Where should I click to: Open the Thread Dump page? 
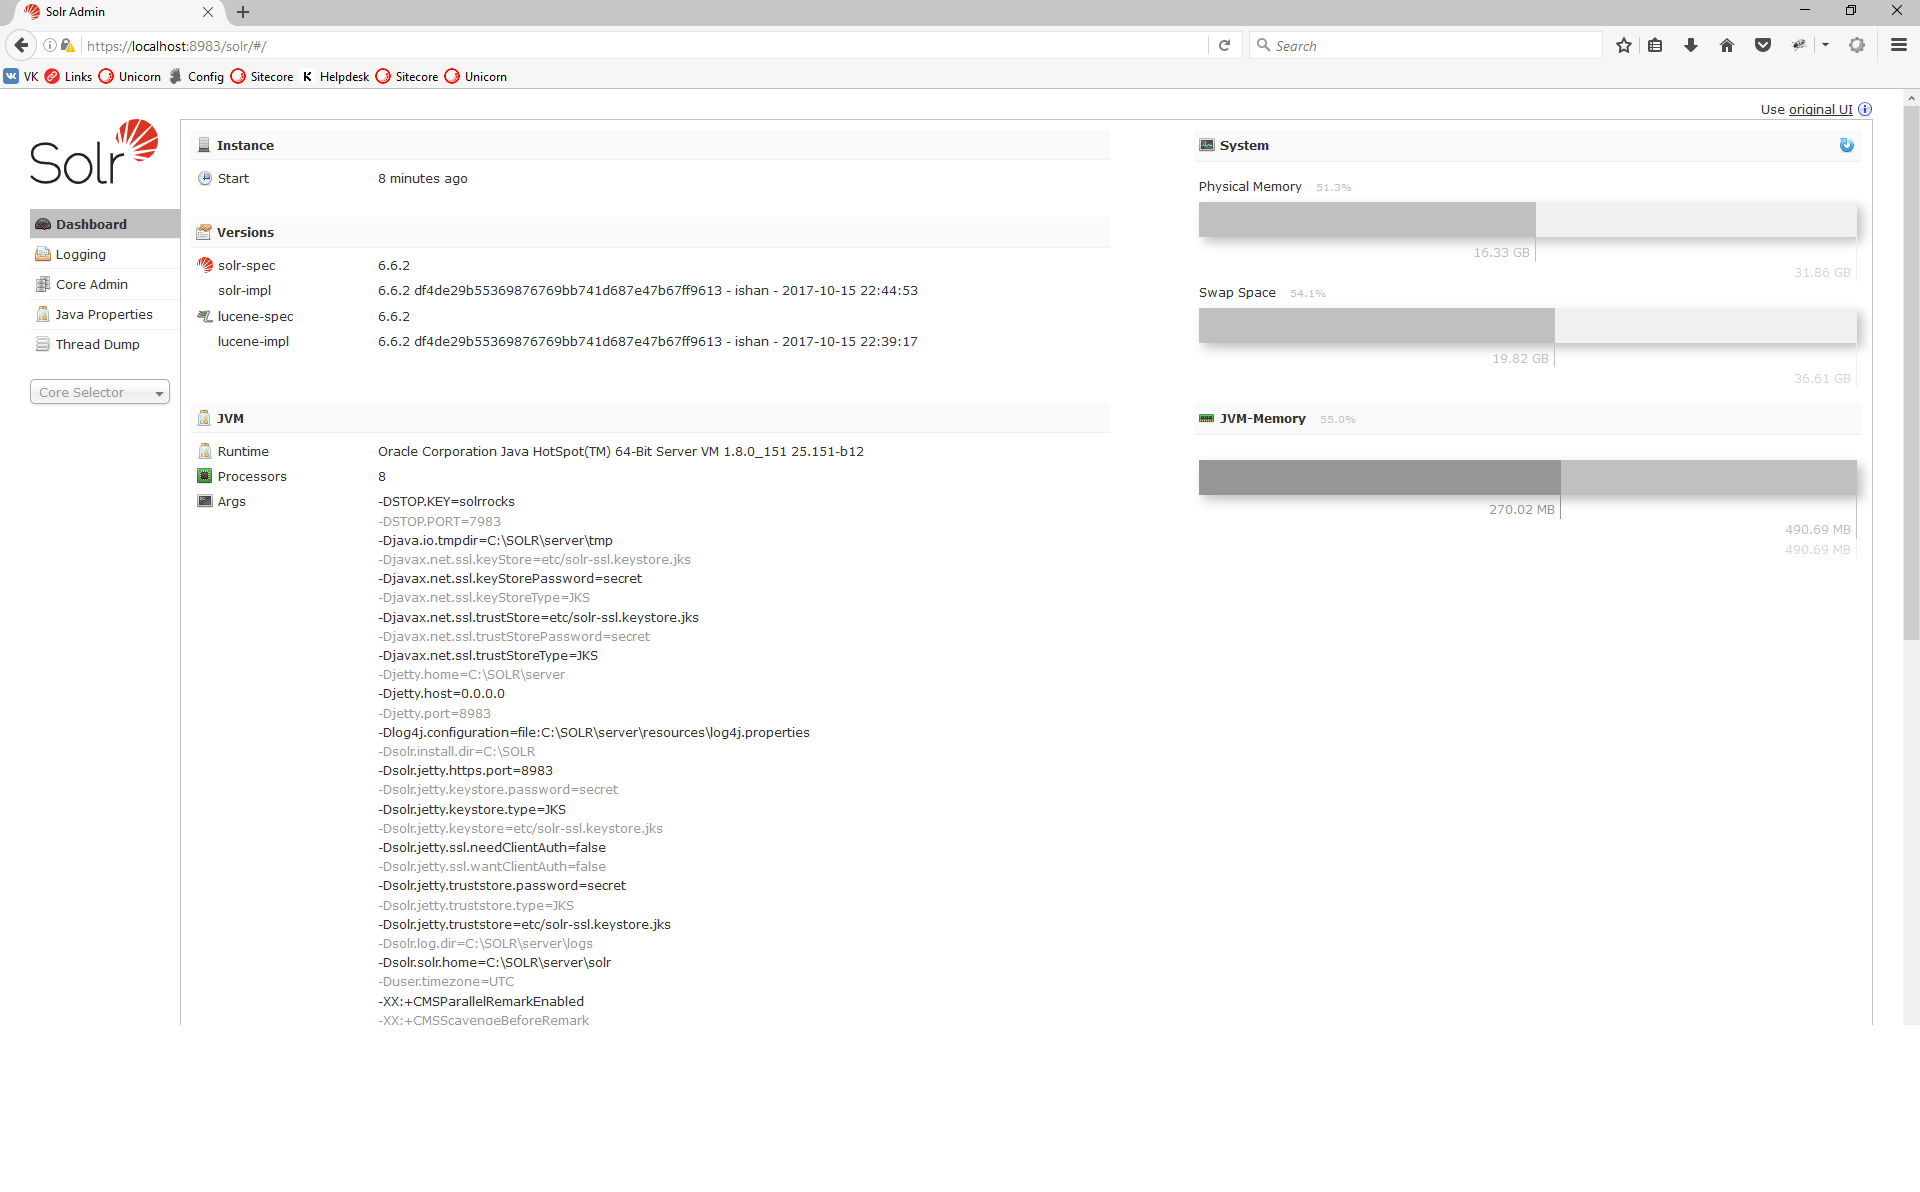[97, 344]
